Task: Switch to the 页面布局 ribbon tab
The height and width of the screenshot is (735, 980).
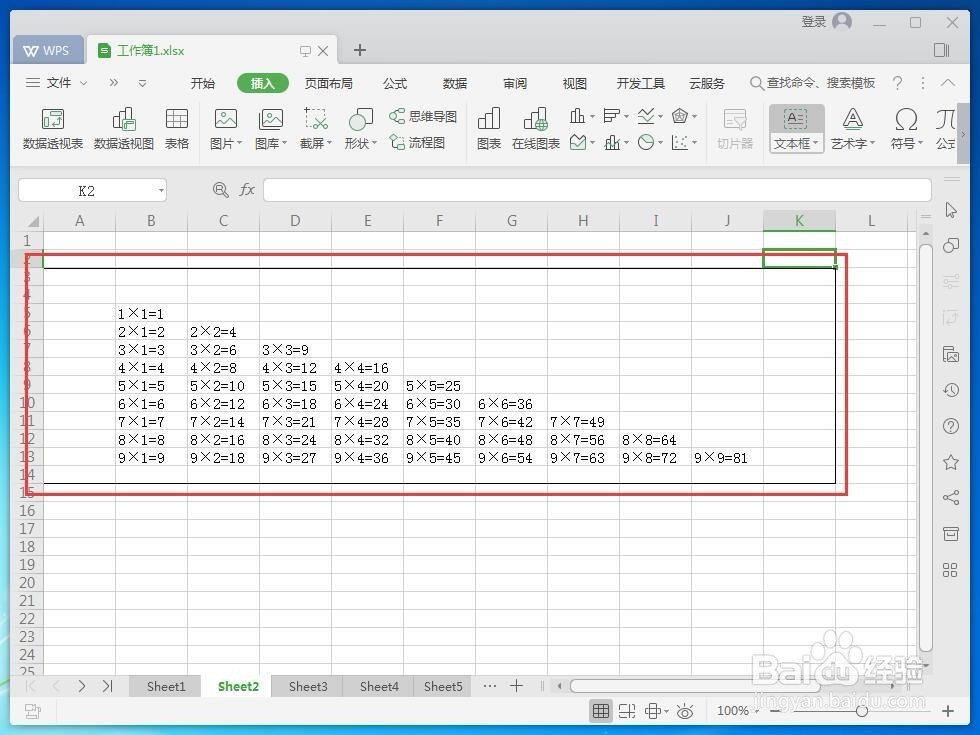Action: tap(328, 83)
